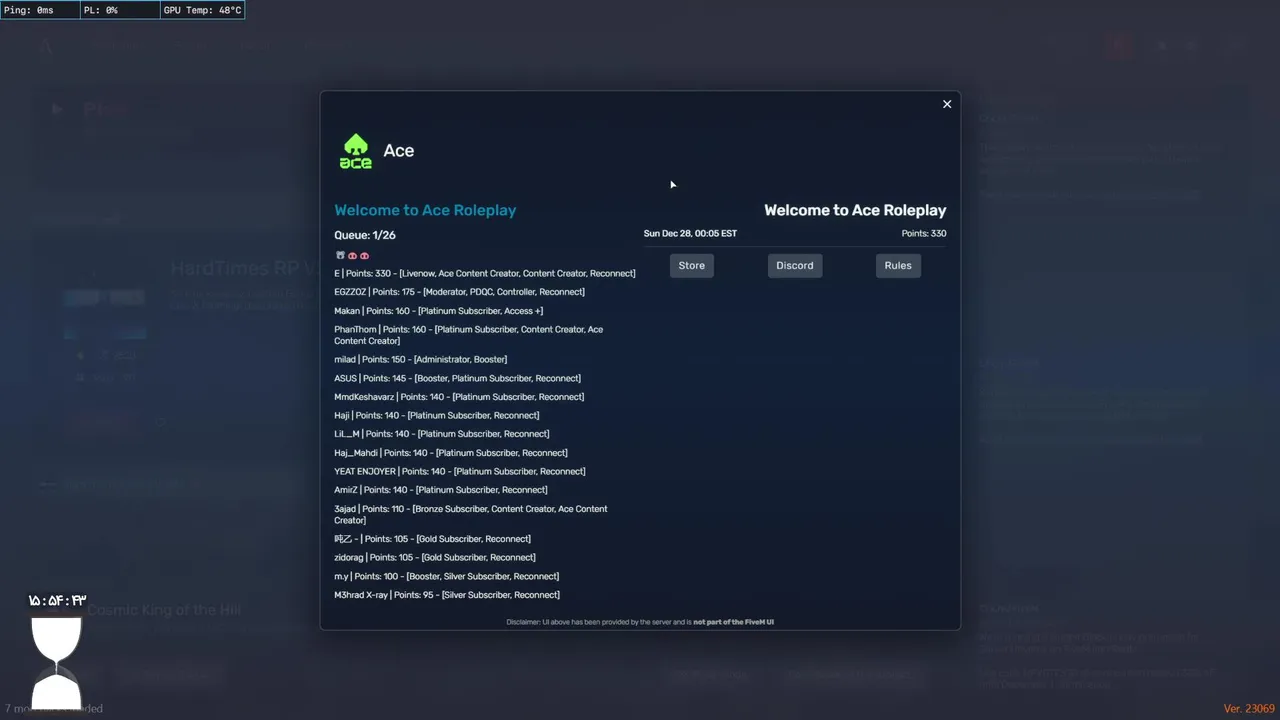Select the m.y Silver Subscriber row

click(447, 576)
